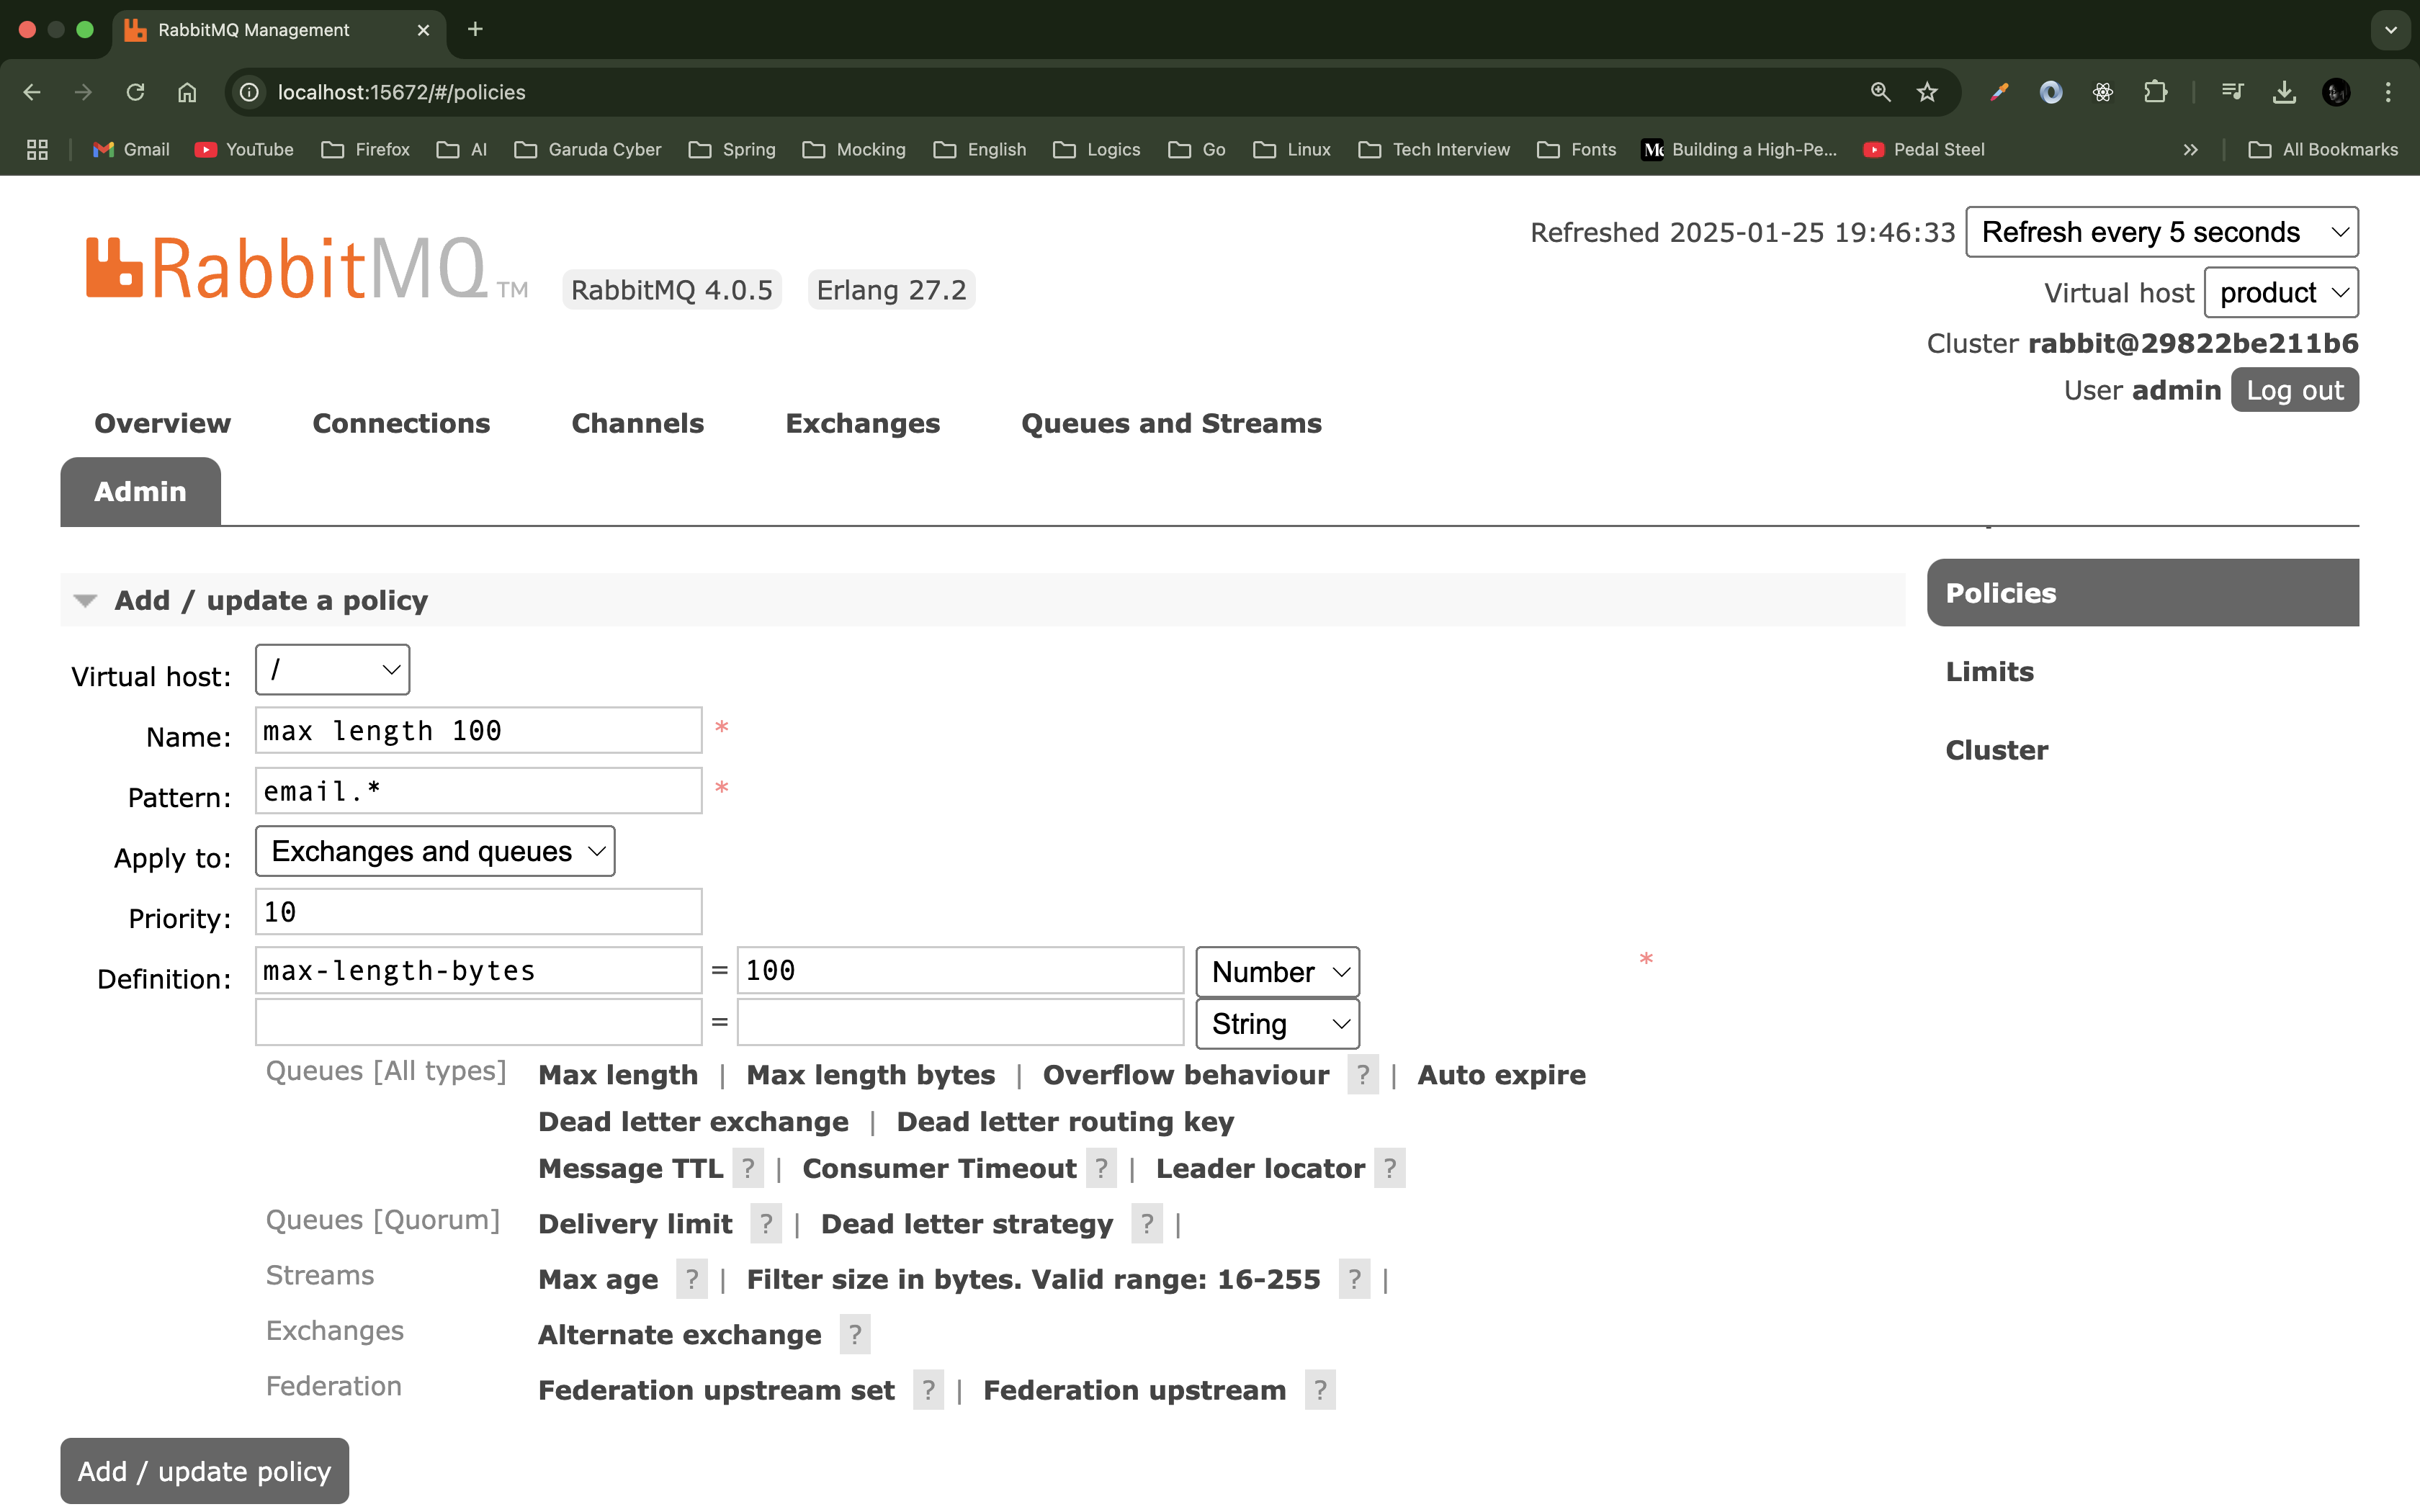Open the browser three-dot menu

[x=2388, y=92]
